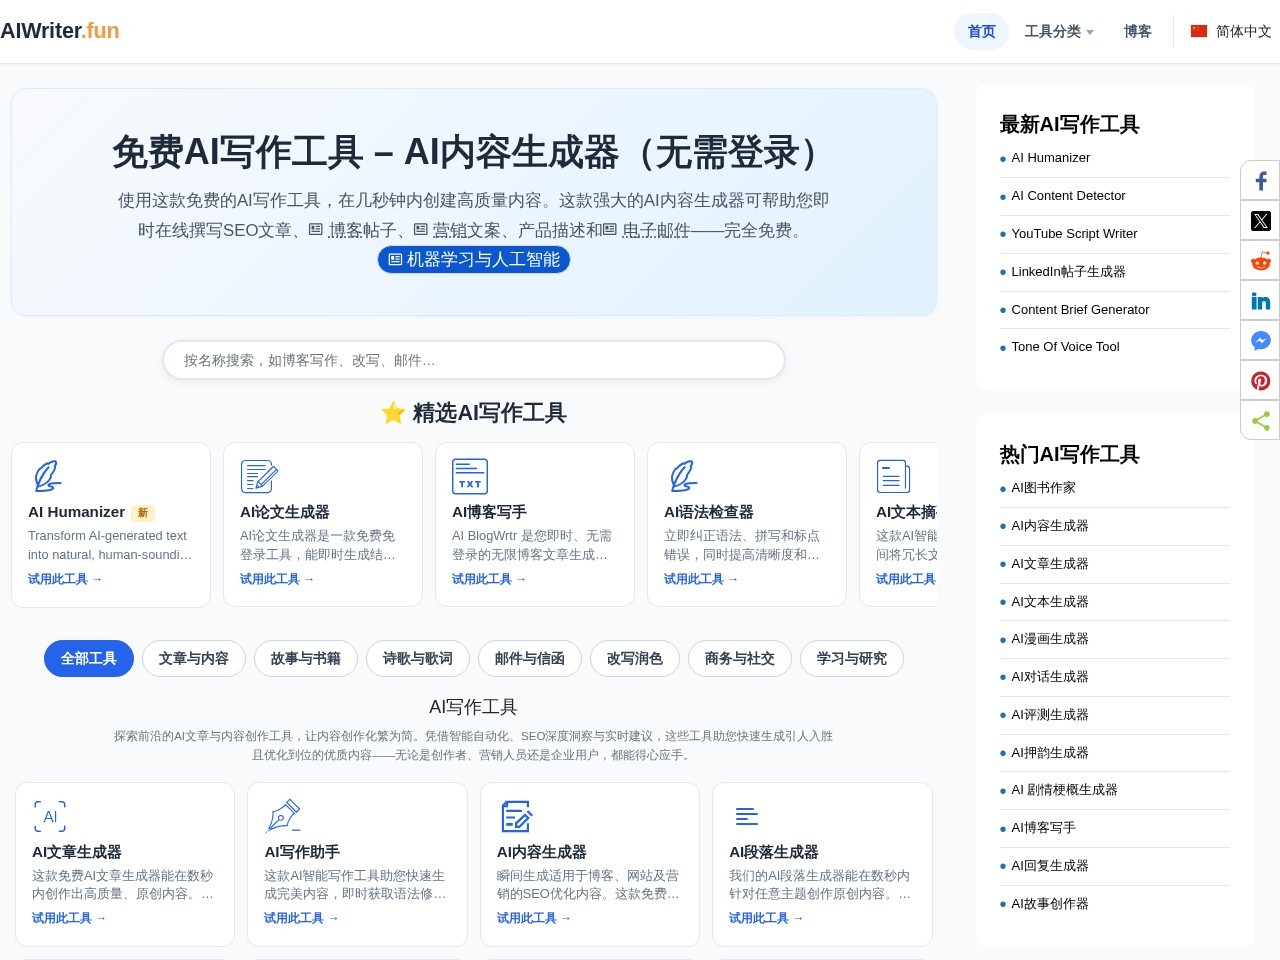This screenshot has width=1280, height=960.
Task: Click the China flag language icon
Action: 1199,31
